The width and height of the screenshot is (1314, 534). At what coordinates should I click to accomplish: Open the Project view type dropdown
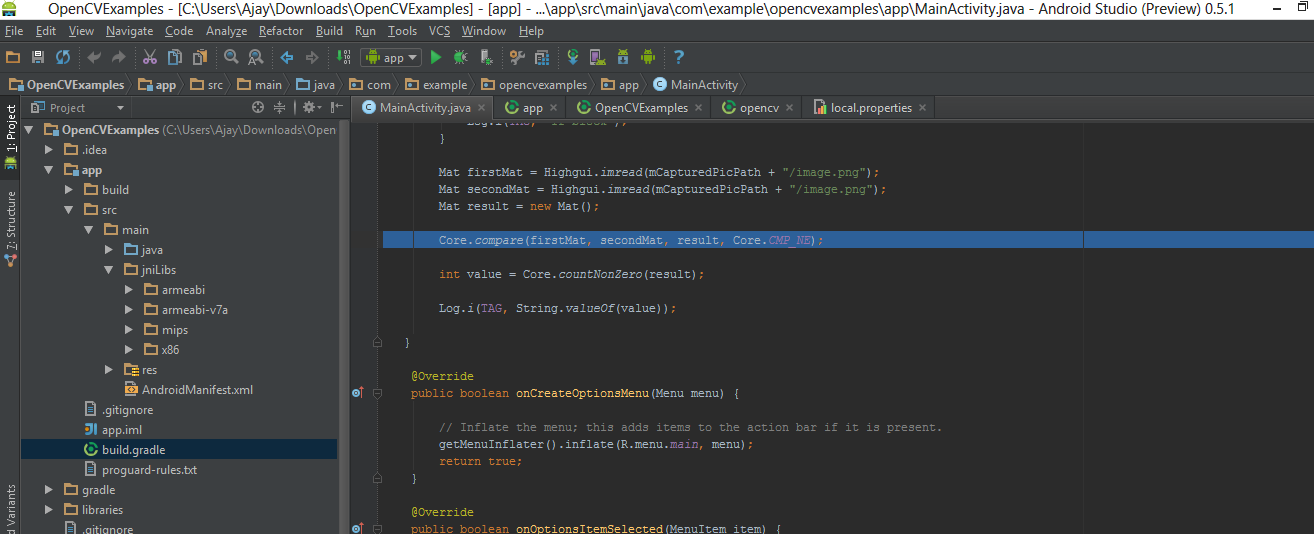point(78,107)
